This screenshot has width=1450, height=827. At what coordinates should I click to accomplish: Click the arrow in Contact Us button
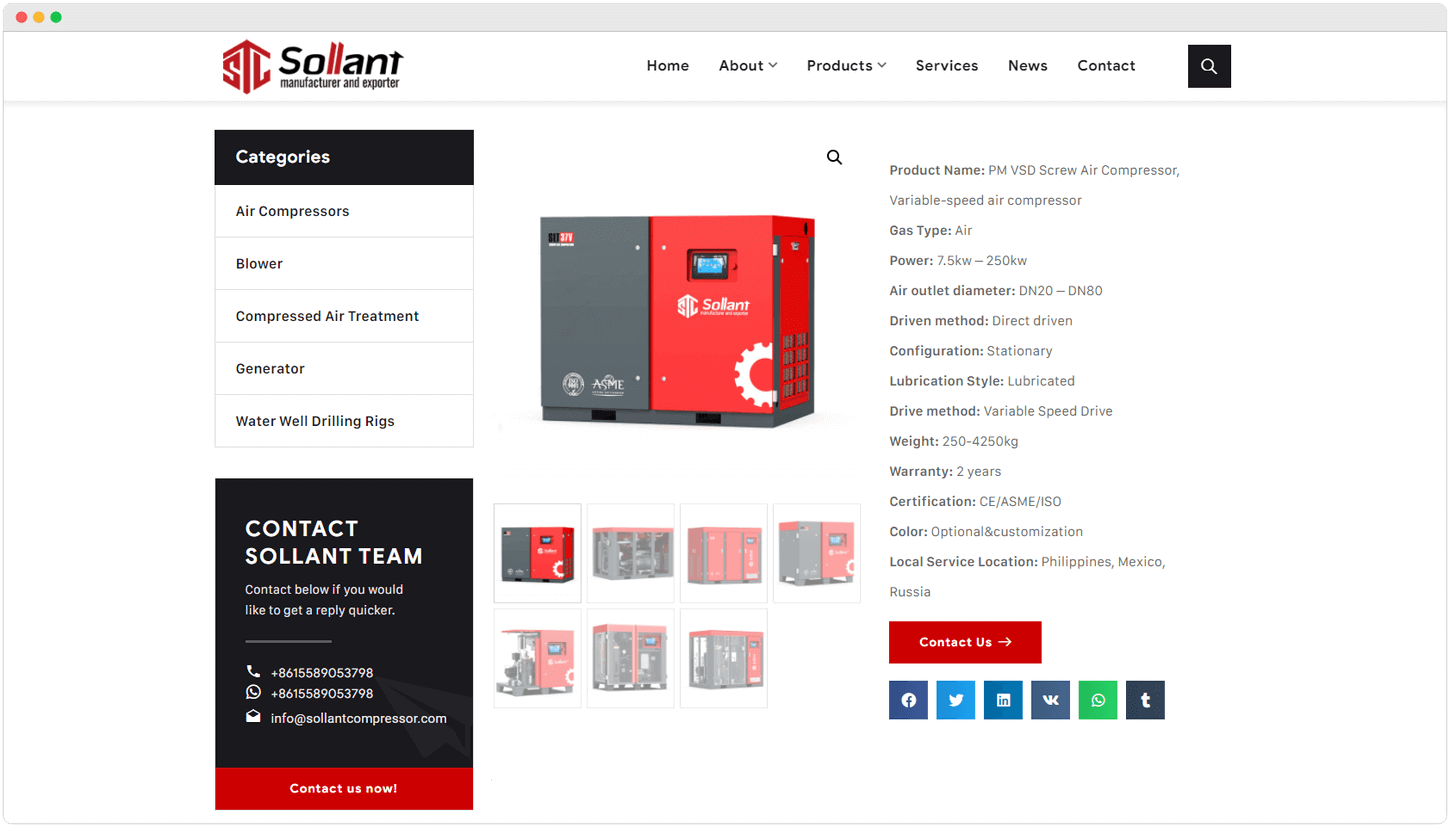pos(1005,642)
